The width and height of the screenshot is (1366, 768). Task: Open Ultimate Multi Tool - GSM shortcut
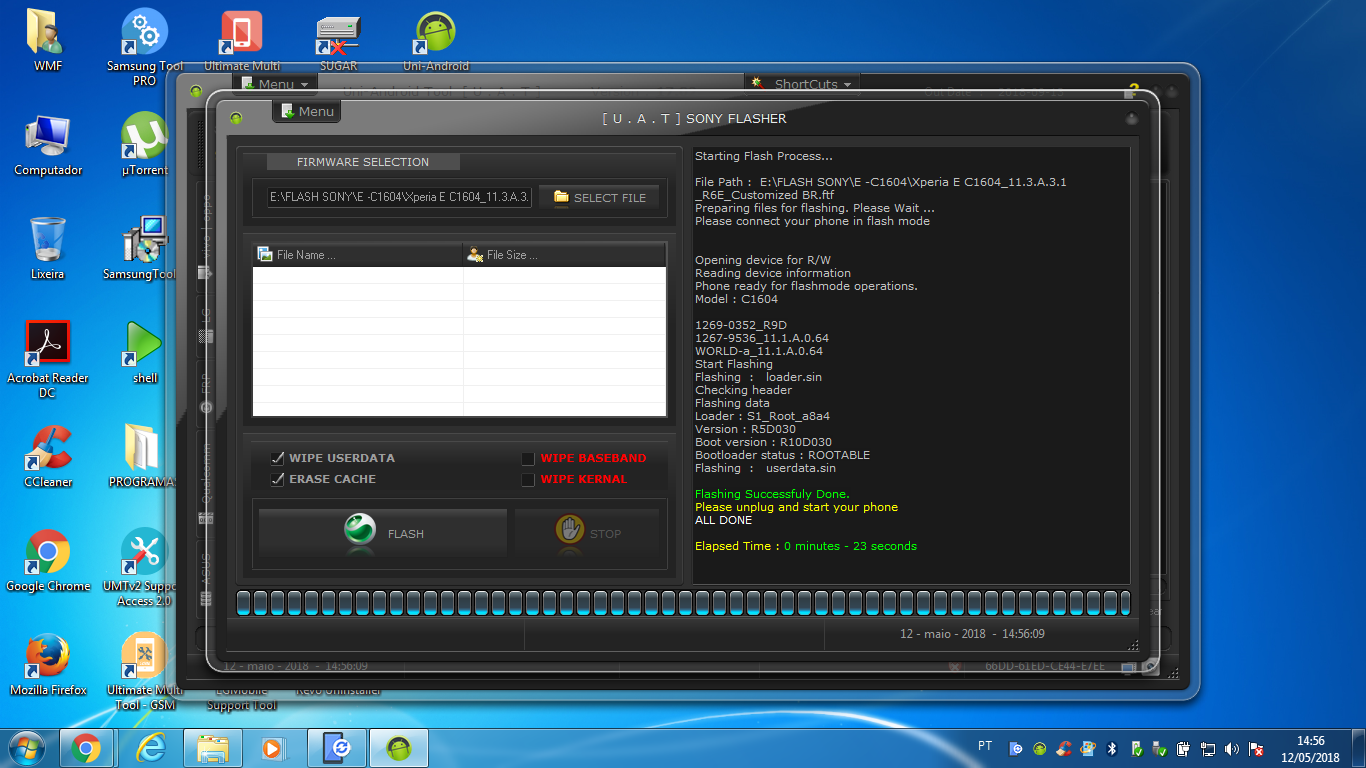pos(145,671)
